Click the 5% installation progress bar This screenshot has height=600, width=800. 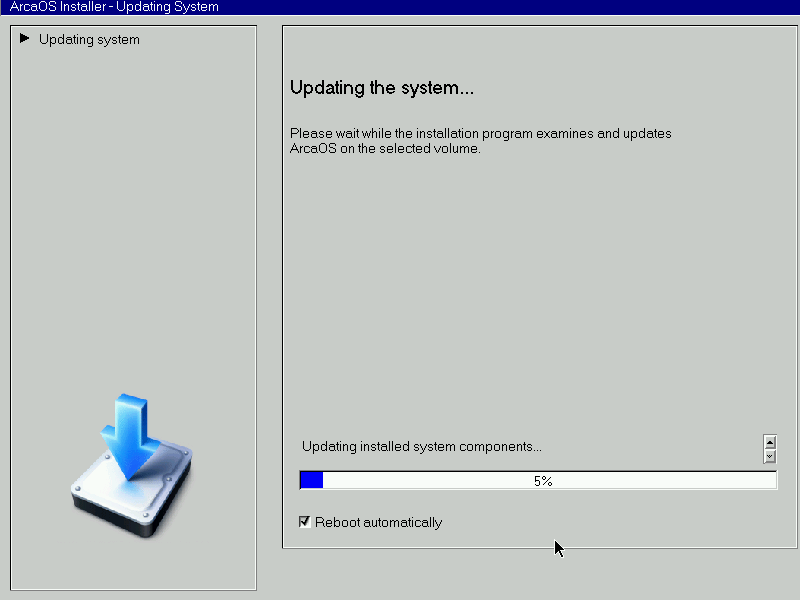[538, 481]
